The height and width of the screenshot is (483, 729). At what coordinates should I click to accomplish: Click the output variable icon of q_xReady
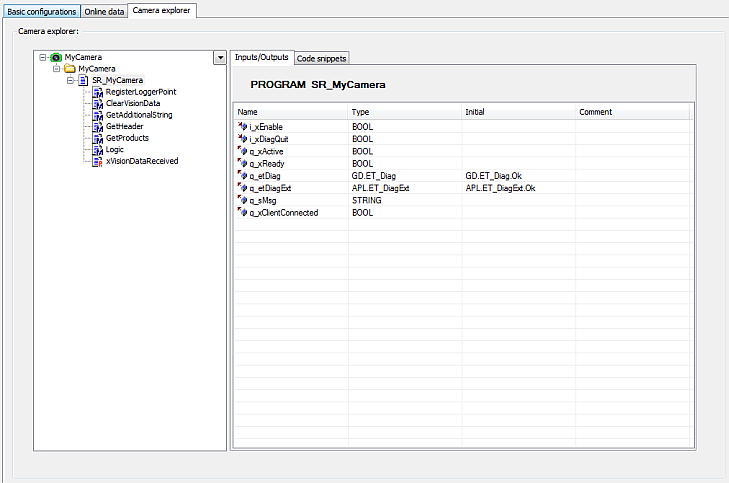pyautogui.click(x=242, y=163)
